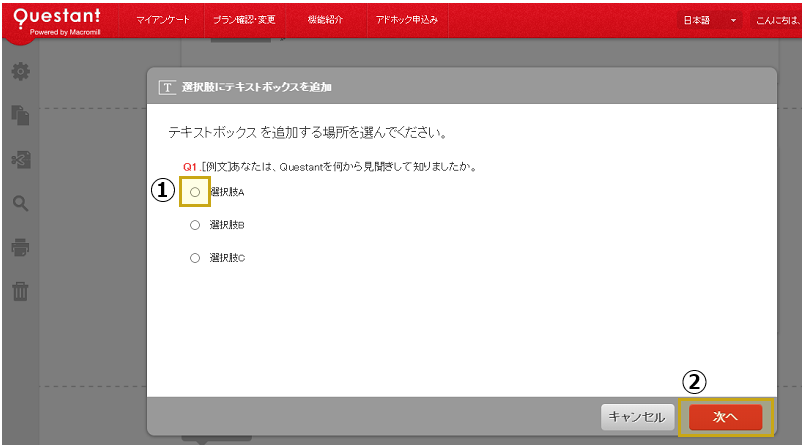Click the こんにちは user greeting
Screen dimensions: 803x447
(776, 20)
